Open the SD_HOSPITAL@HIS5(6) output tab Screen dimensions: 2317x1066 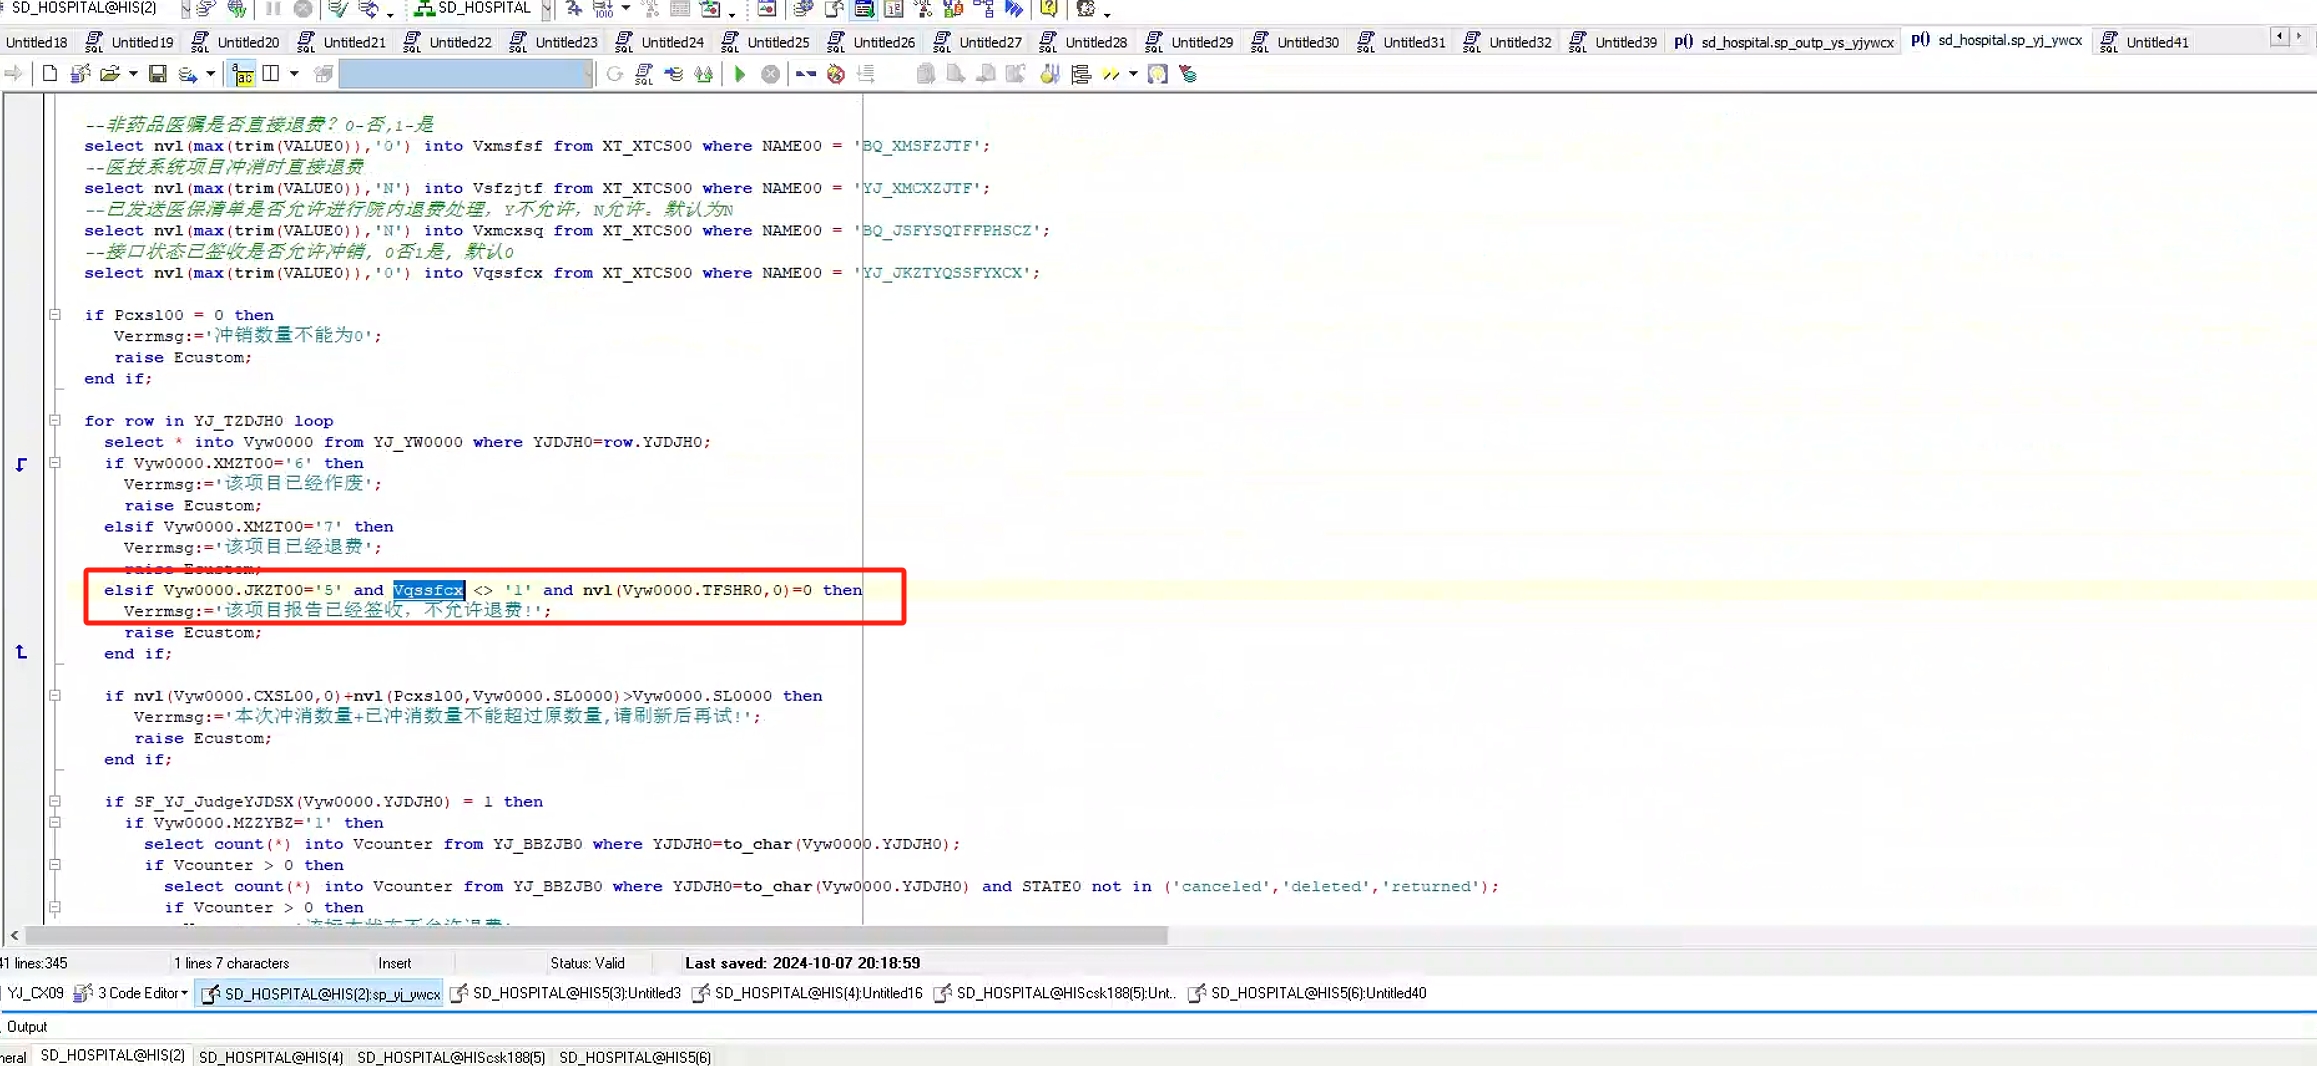coord(635,1057)
